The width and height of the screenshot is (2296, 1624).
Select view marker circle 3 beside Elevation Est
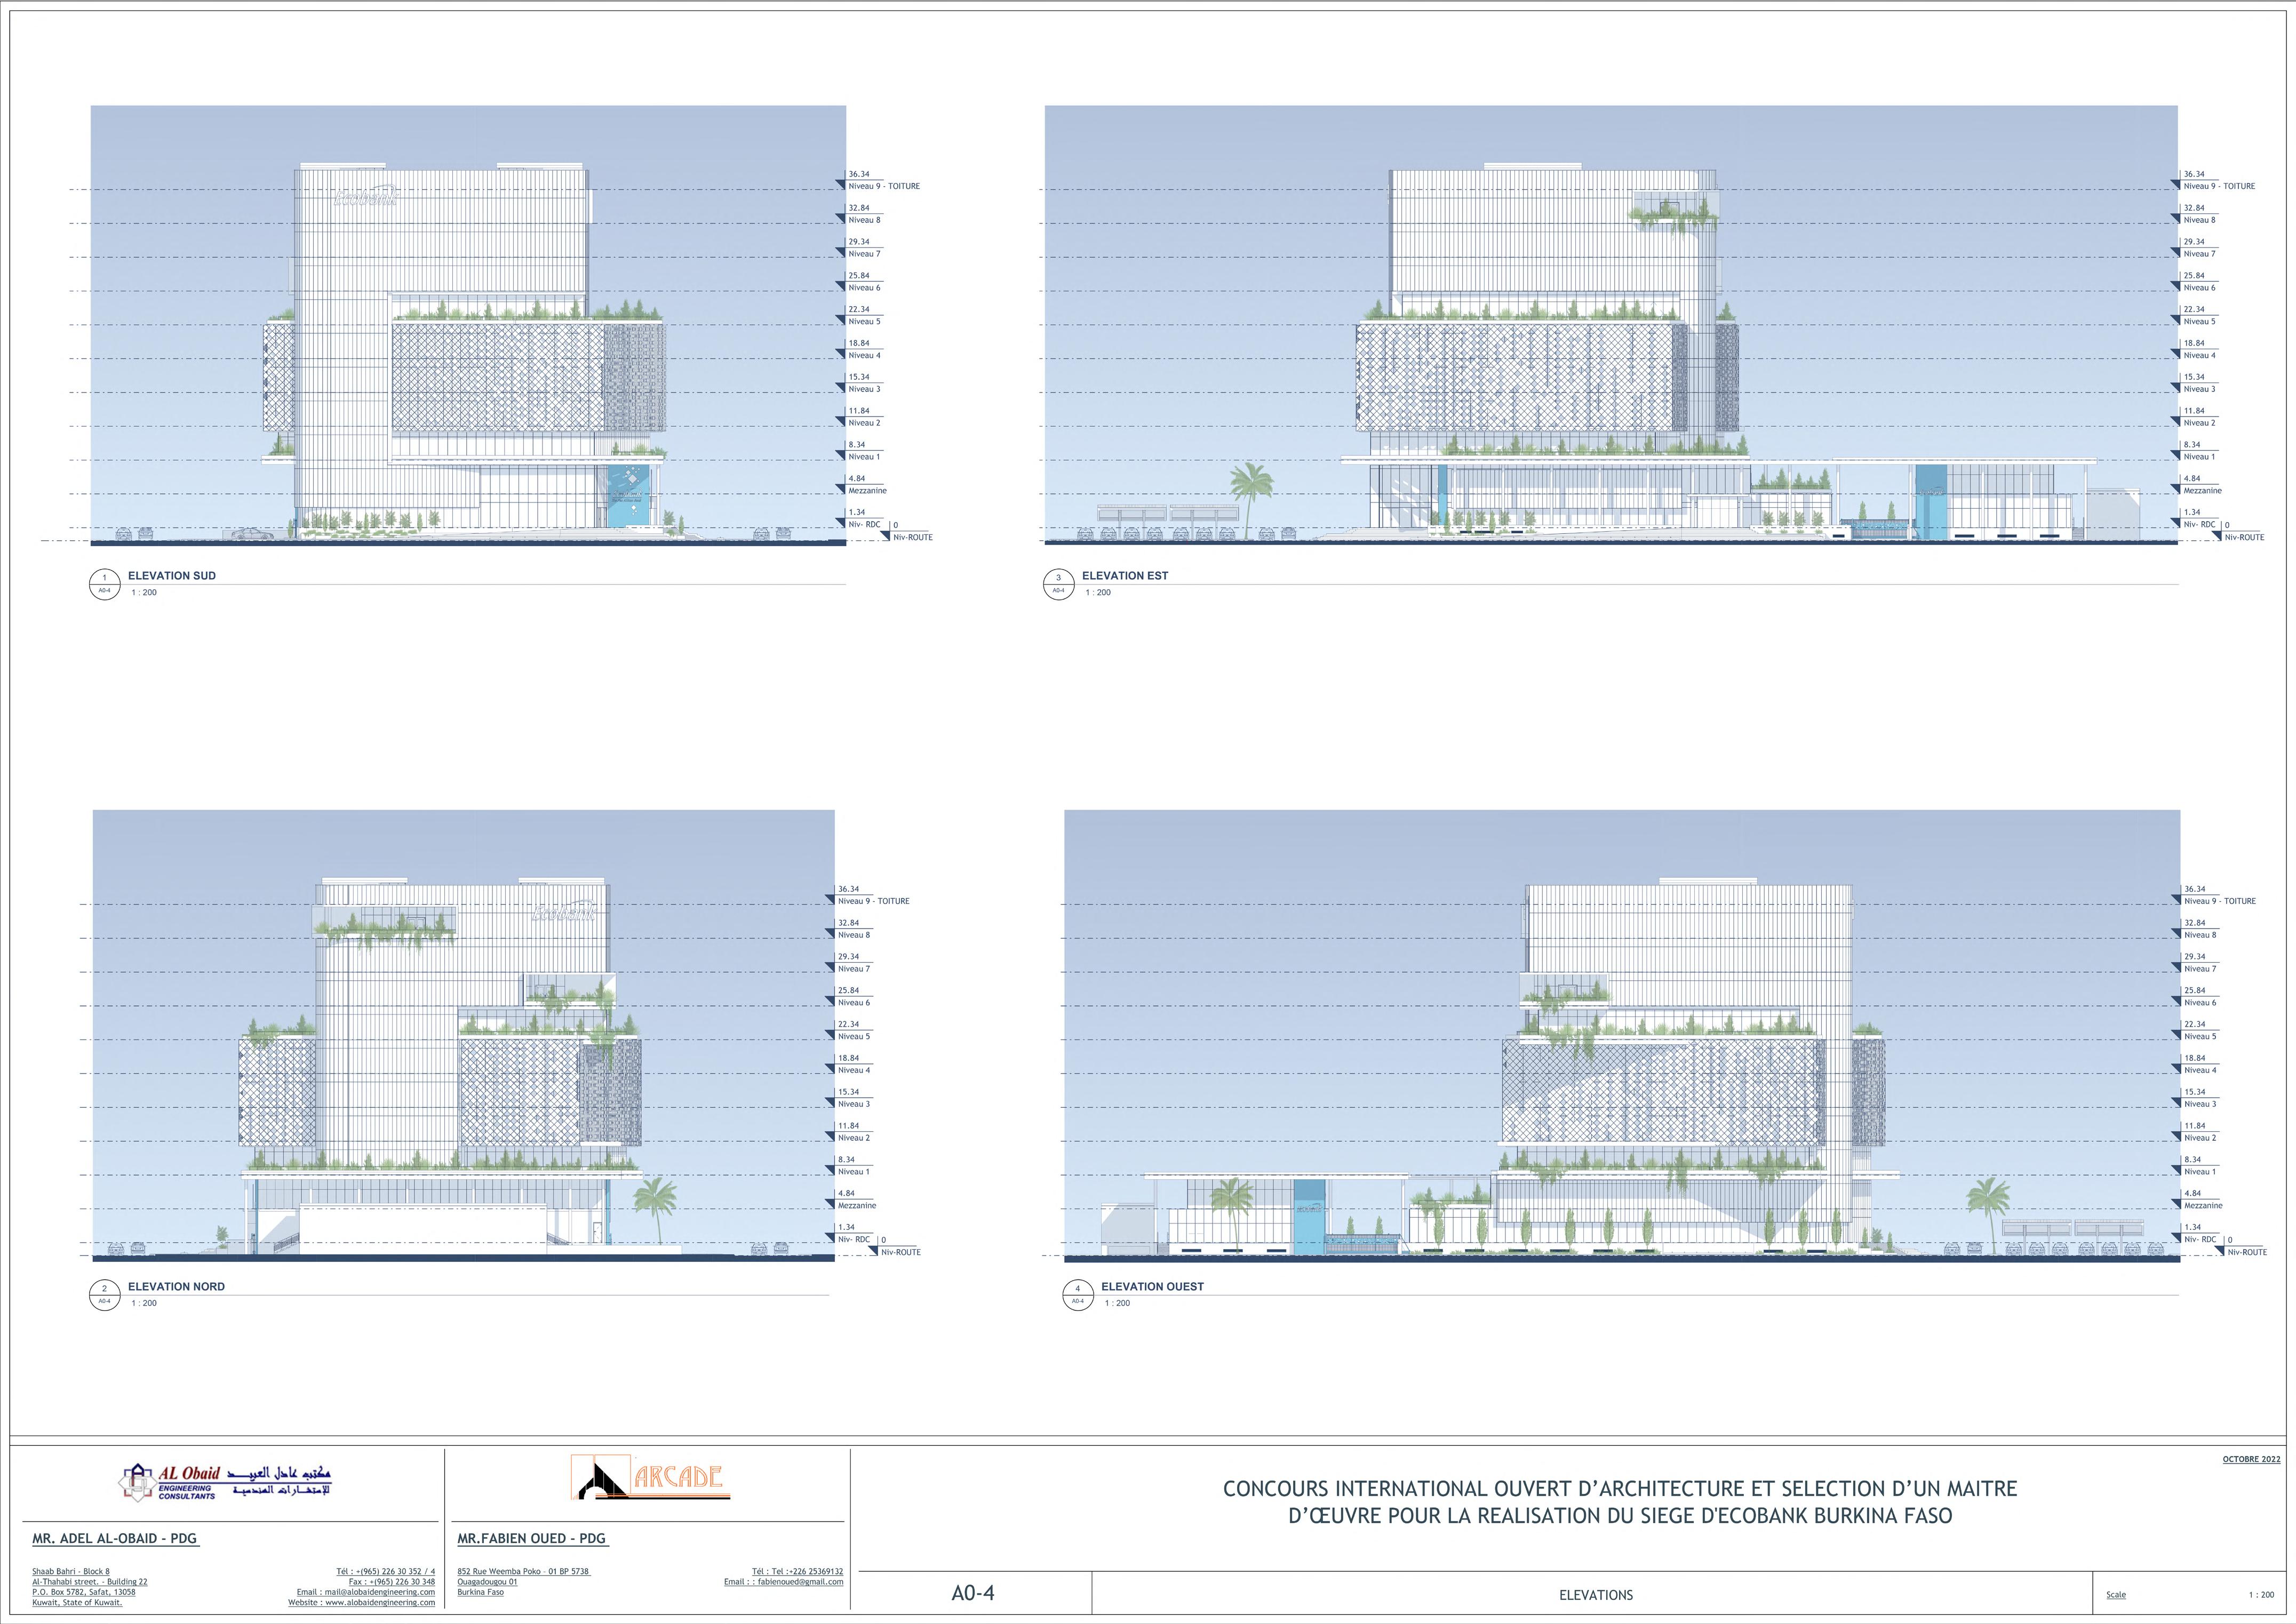pos(1058,584)
